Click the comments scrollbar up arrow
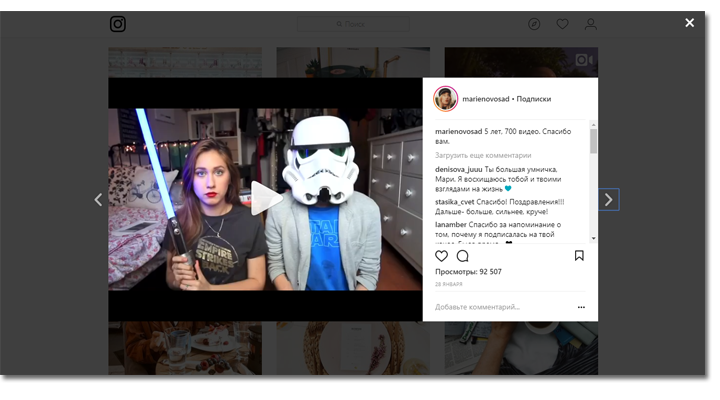Screen dimensions: 720x400 [593, 125]
